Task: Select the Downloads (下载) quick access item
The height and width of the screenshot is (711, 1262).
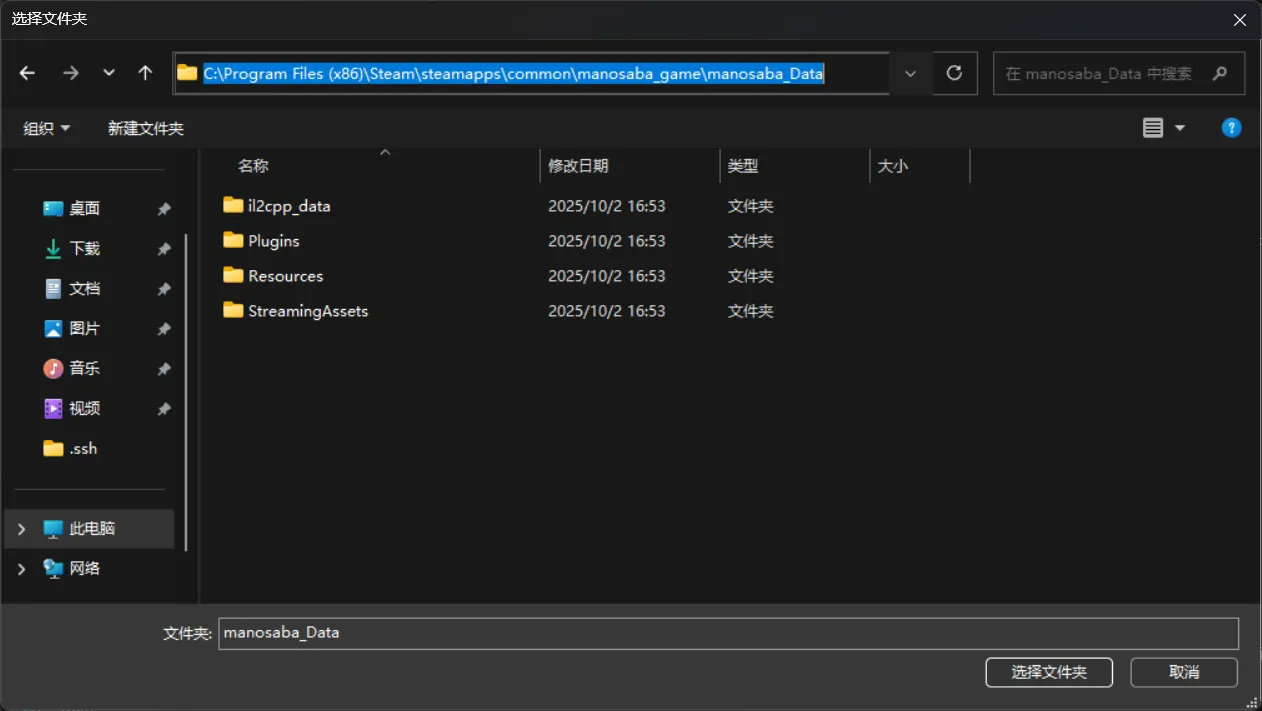Action: click(84, 248)
